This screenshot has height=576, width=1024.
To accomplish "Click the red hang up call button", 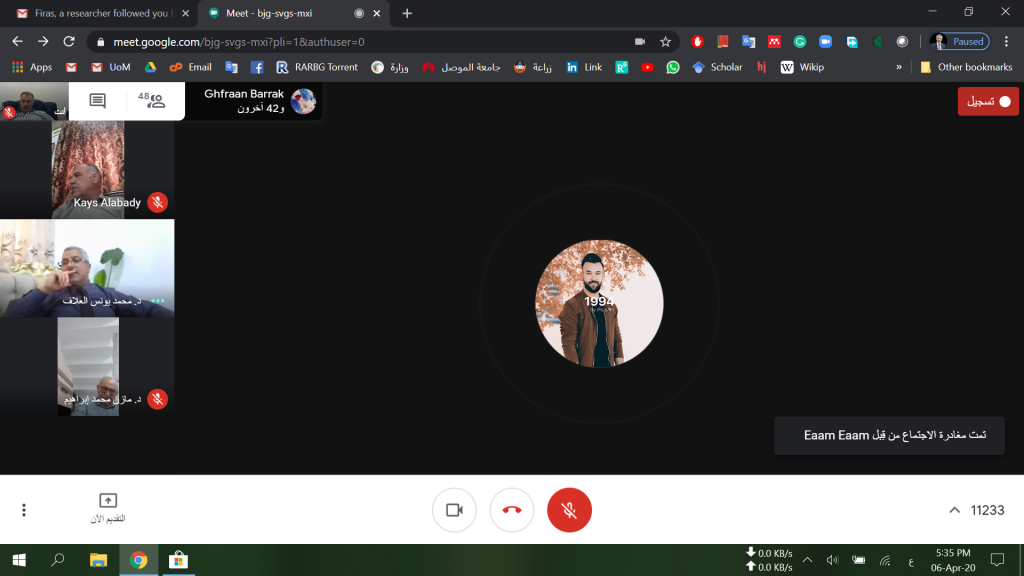I will [512, 510].
